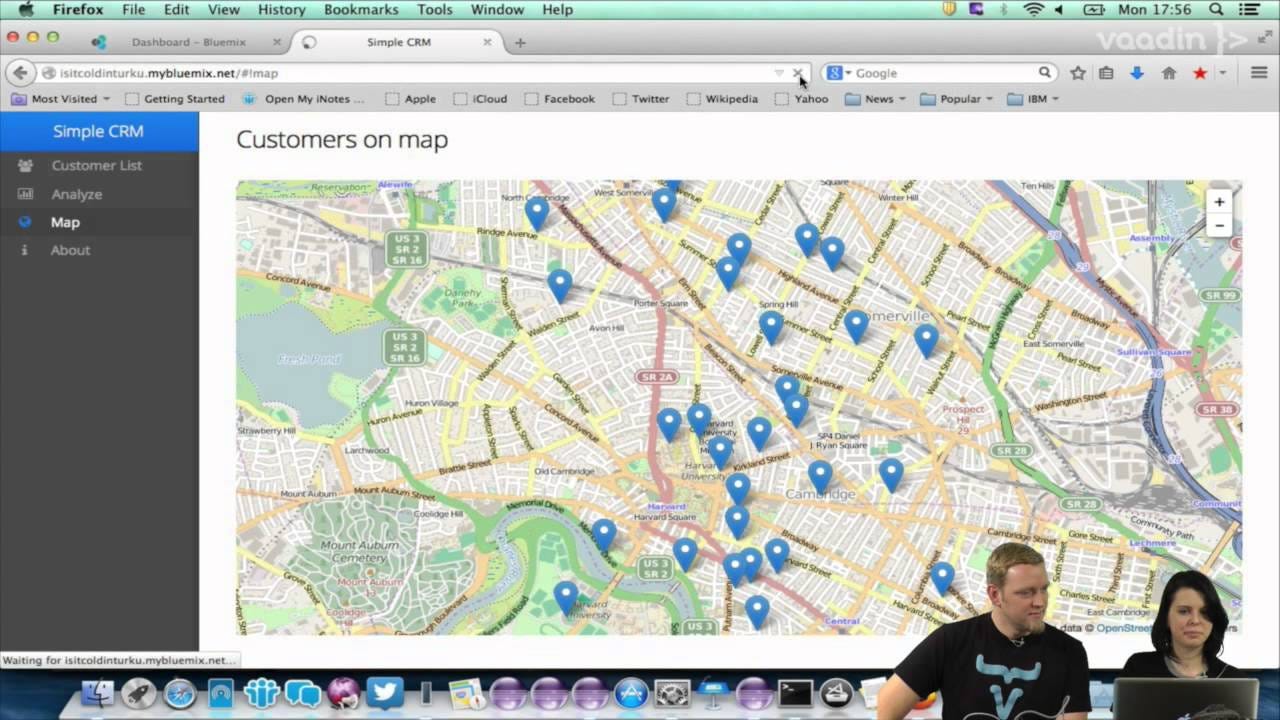
Task: Click the battery status icon
Action: click(1092, 10)
